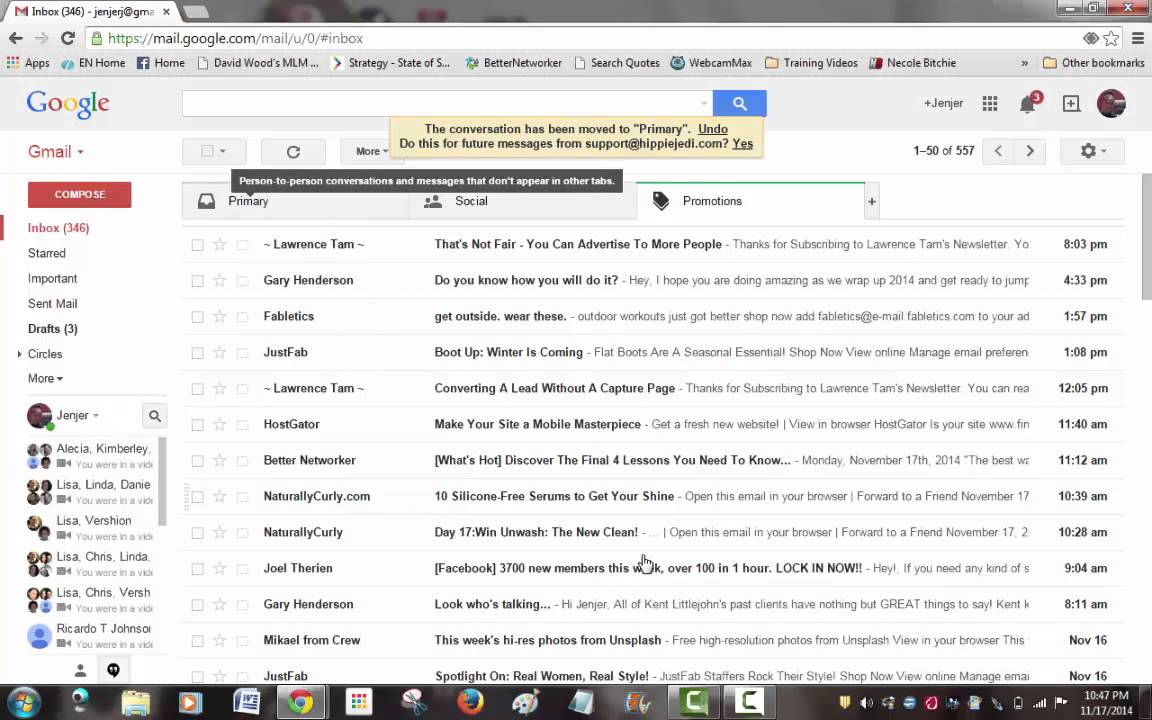
Task: Open Firefox from the taskbar
Action: pos(470,702)
